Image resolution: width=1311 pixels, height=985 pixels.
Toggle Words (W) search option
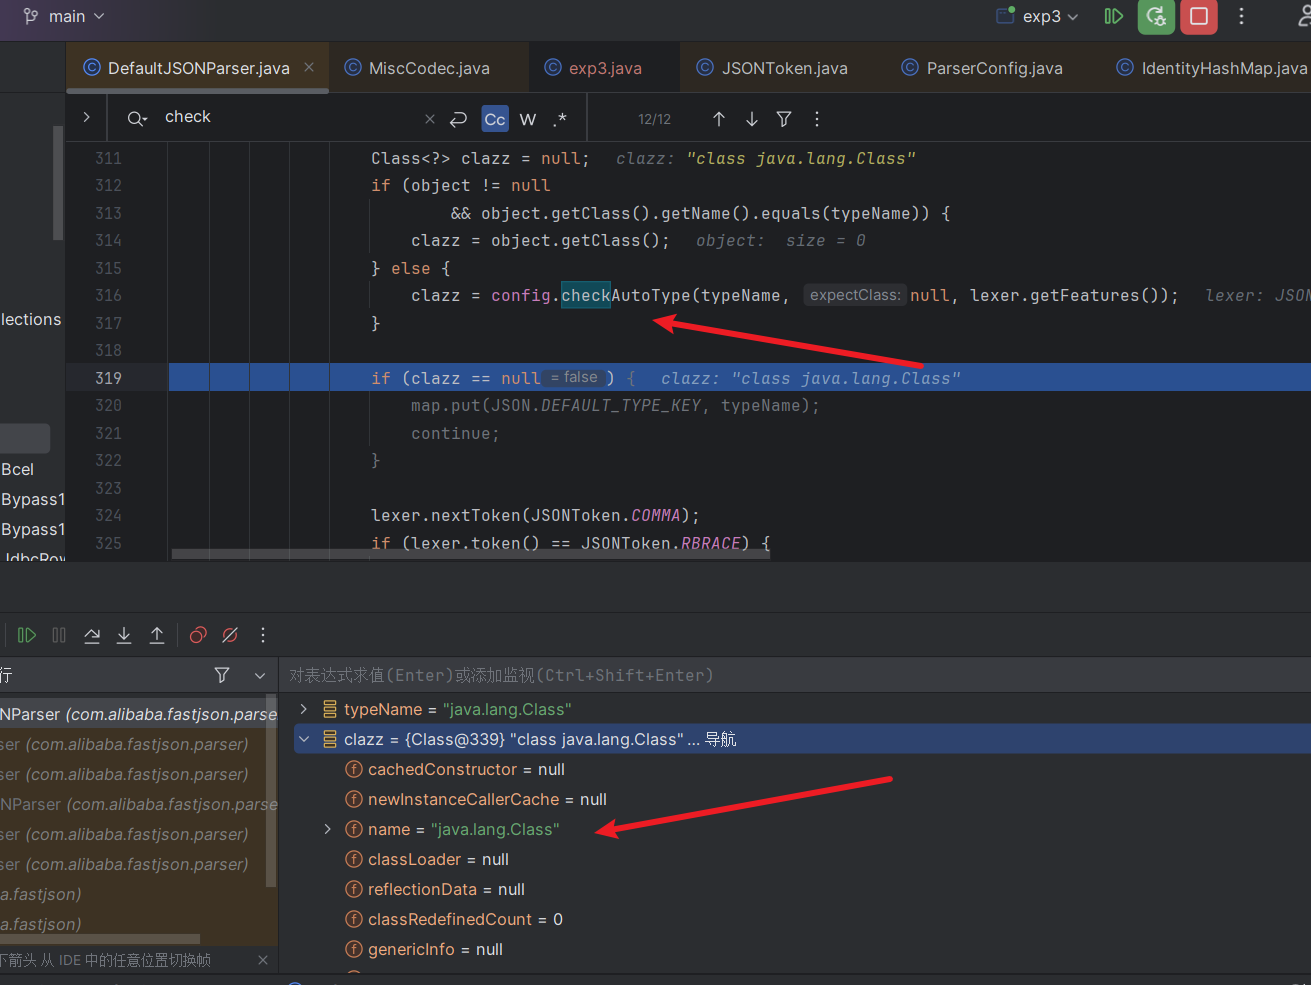(528, 119)
